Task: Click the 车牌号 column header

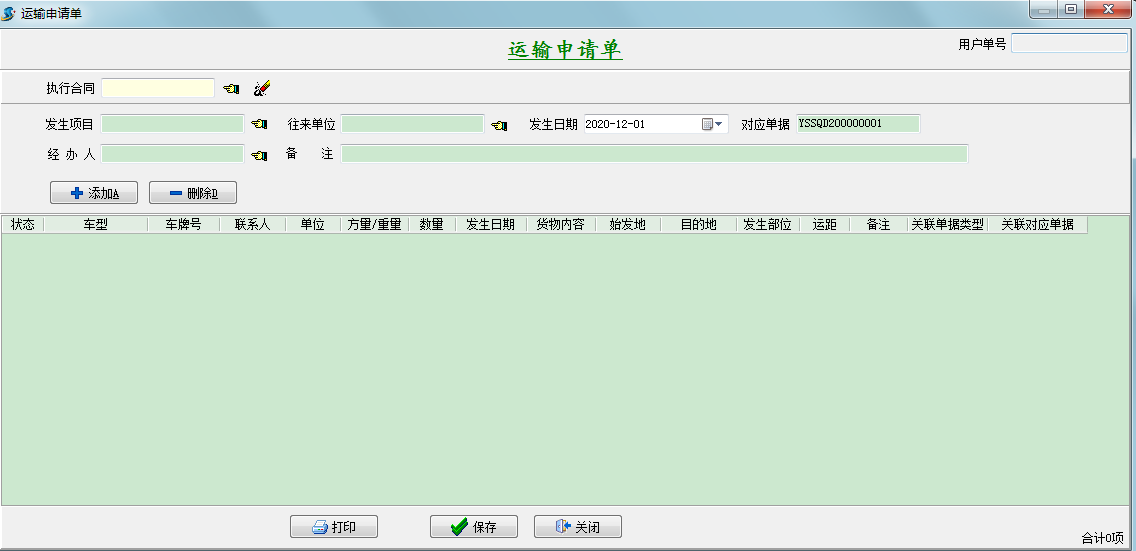Action: tap(183, 224)
